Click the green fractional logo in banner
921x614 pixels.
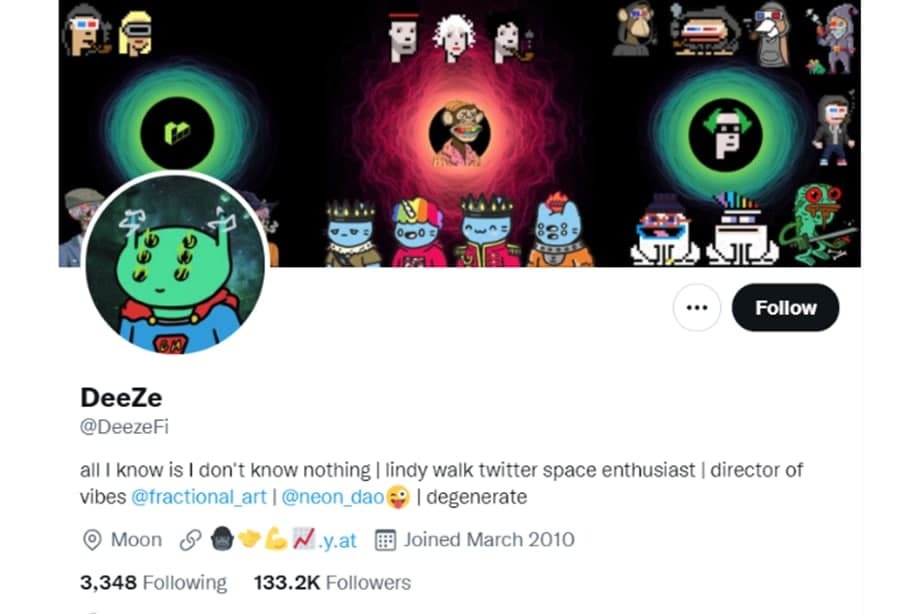click(x=177, y=133)
